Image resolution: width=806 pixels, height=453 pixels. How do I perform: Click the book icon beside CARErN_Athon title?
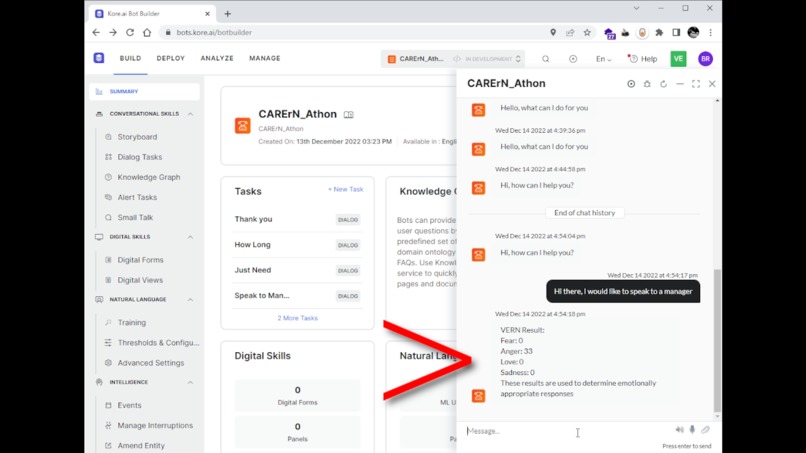(349, 115)
